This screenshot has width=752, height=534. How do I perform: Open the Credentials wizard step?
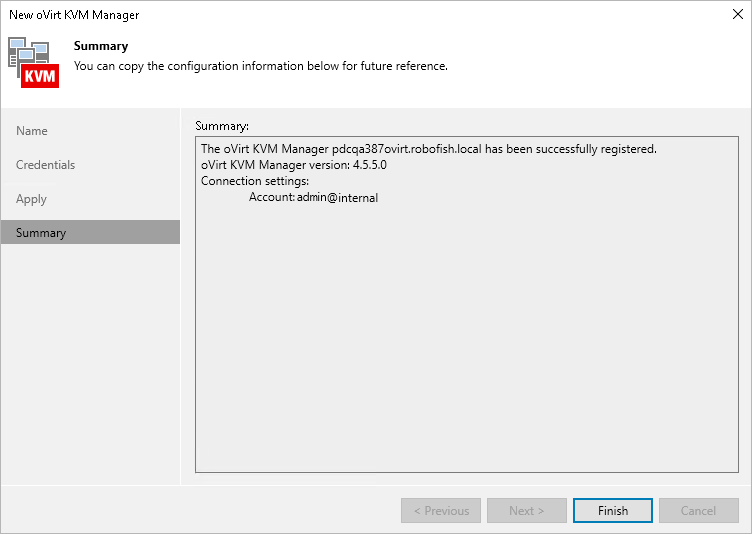pyautogui.click(x=45, y=165)
